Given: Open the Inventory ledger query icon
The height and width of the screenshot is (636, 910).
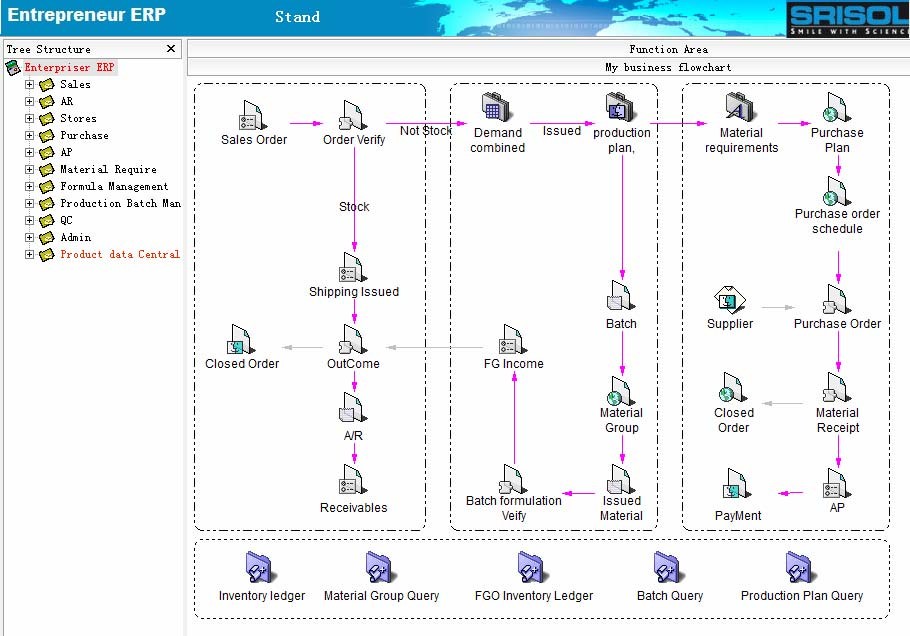Looking at the screenshot, I should click(261, 568).
